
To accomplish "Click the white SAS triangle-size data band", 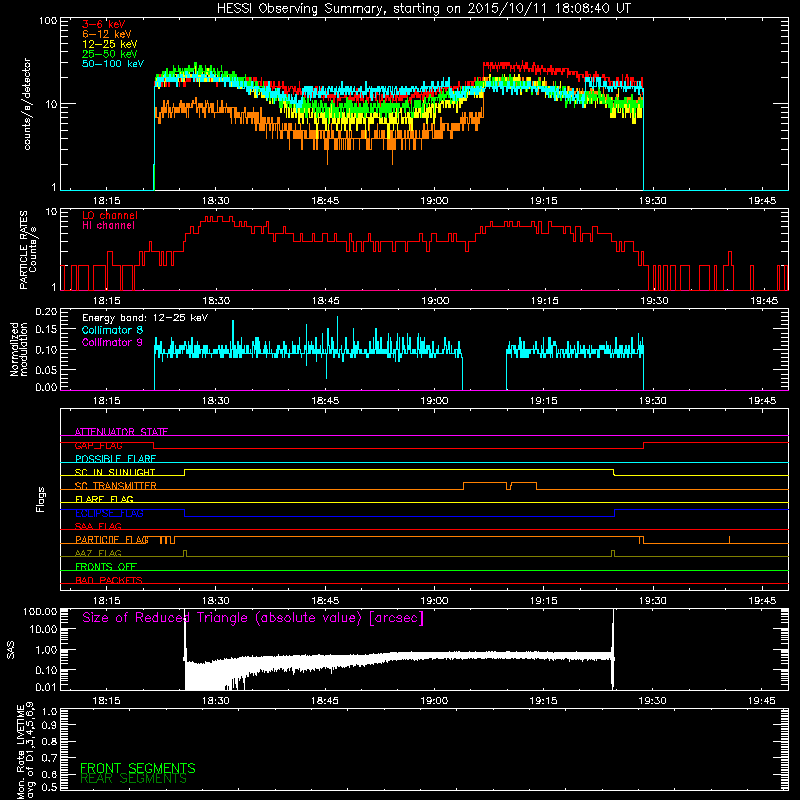I will point(398,657).
